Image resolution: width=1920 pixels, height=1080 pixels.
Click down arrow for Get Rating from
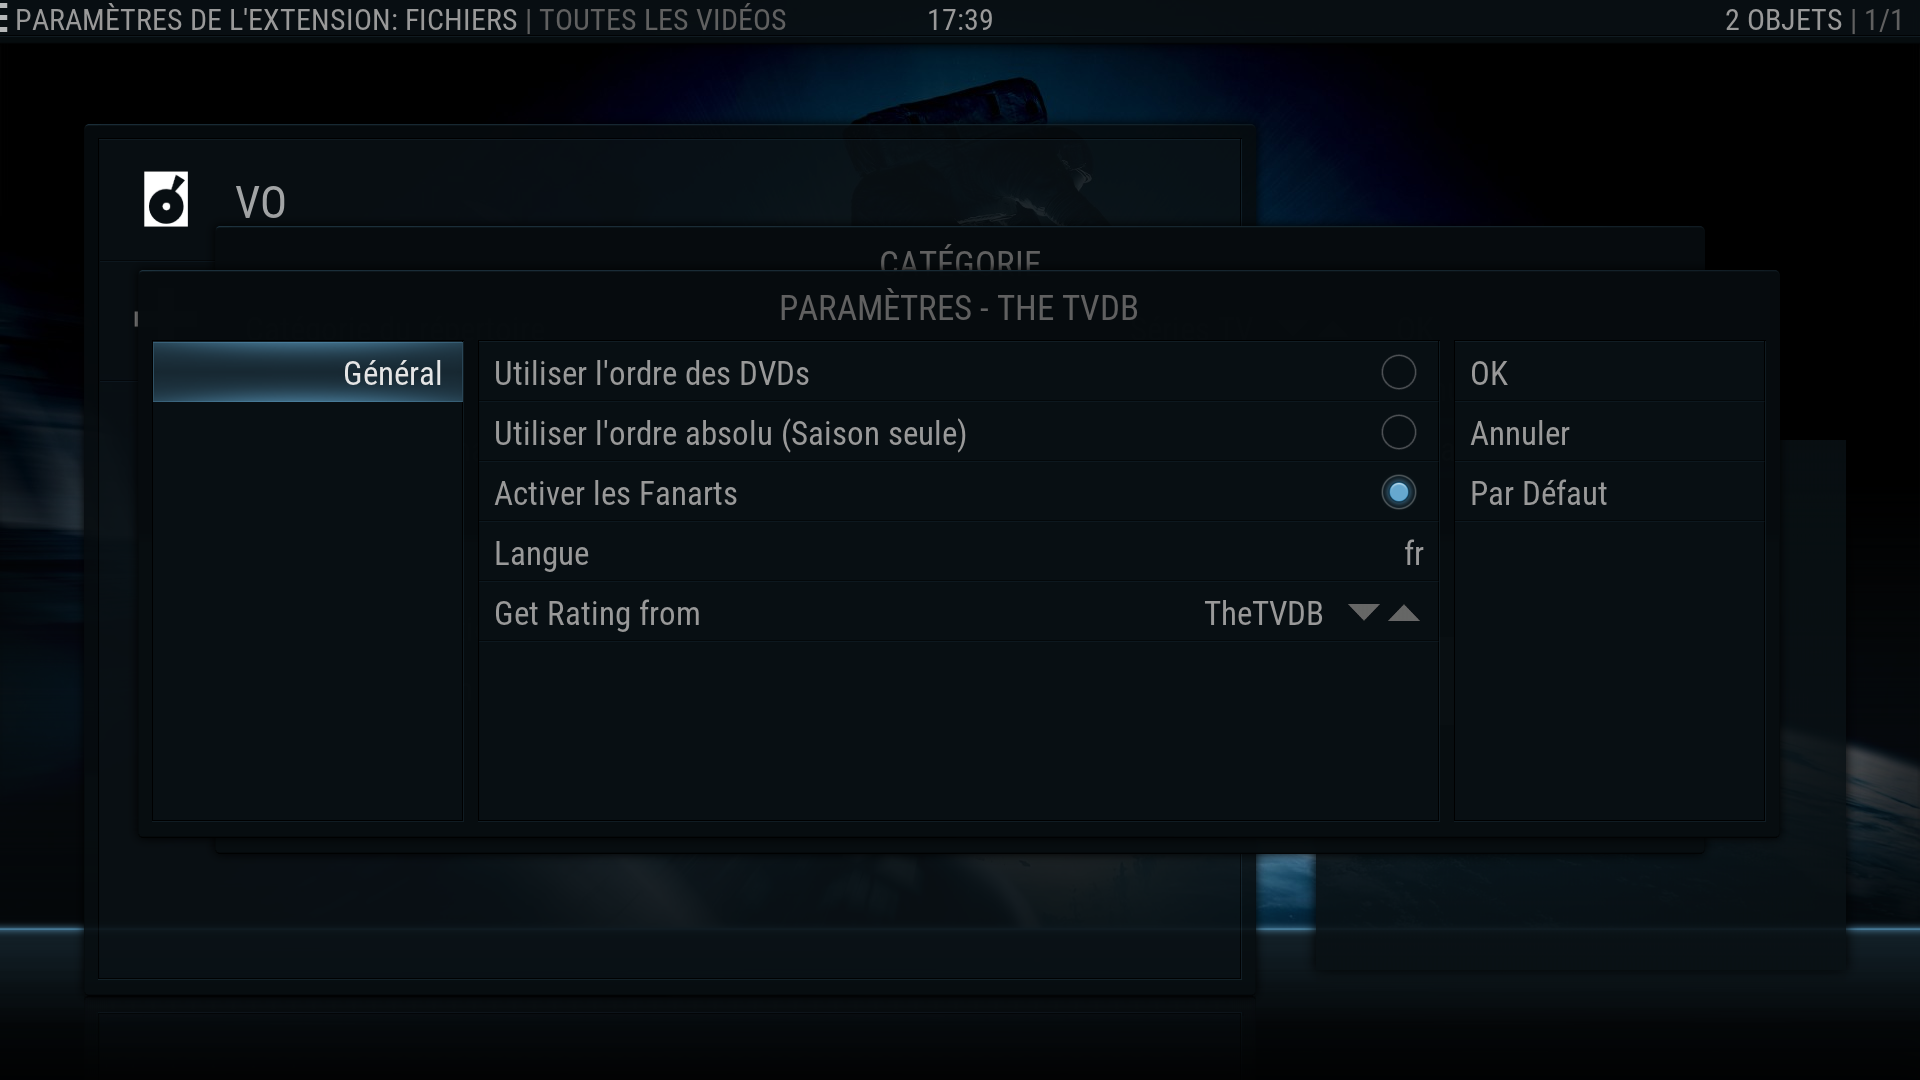coord(1363,613)
